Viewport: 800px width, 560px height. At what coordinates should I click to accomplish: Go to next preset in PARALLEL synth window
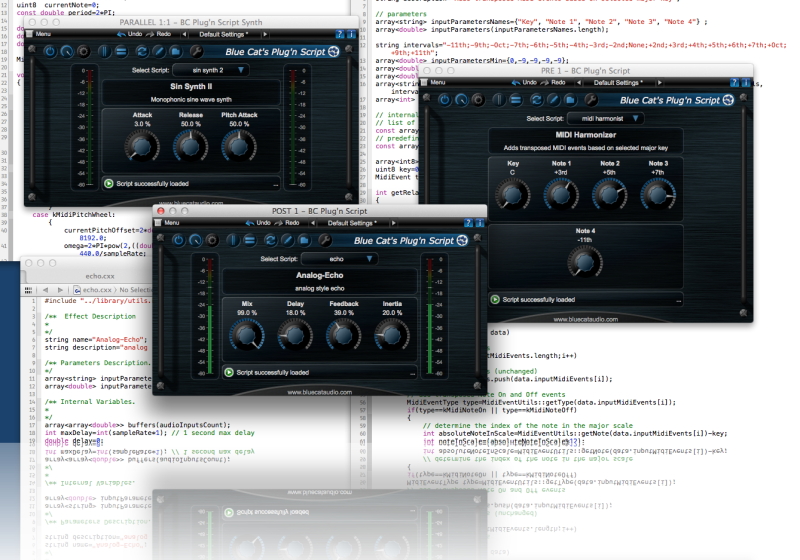(x=265, y=34)
